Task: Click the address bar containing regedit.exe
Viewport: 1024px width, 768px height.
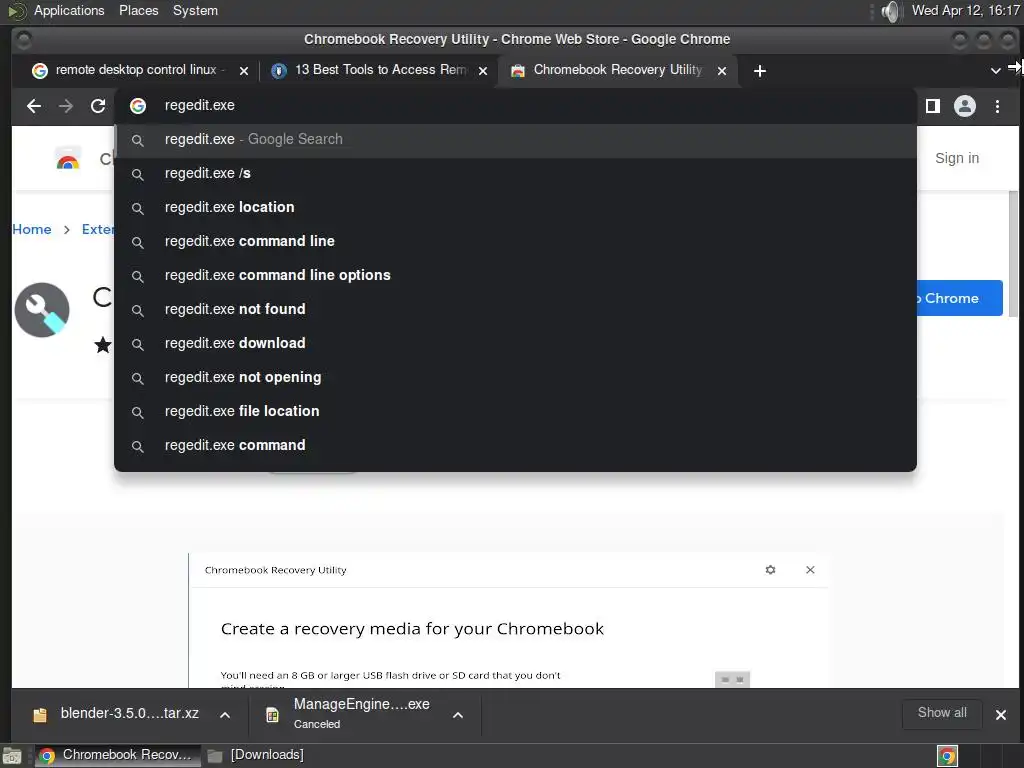Action: (515, 106)
